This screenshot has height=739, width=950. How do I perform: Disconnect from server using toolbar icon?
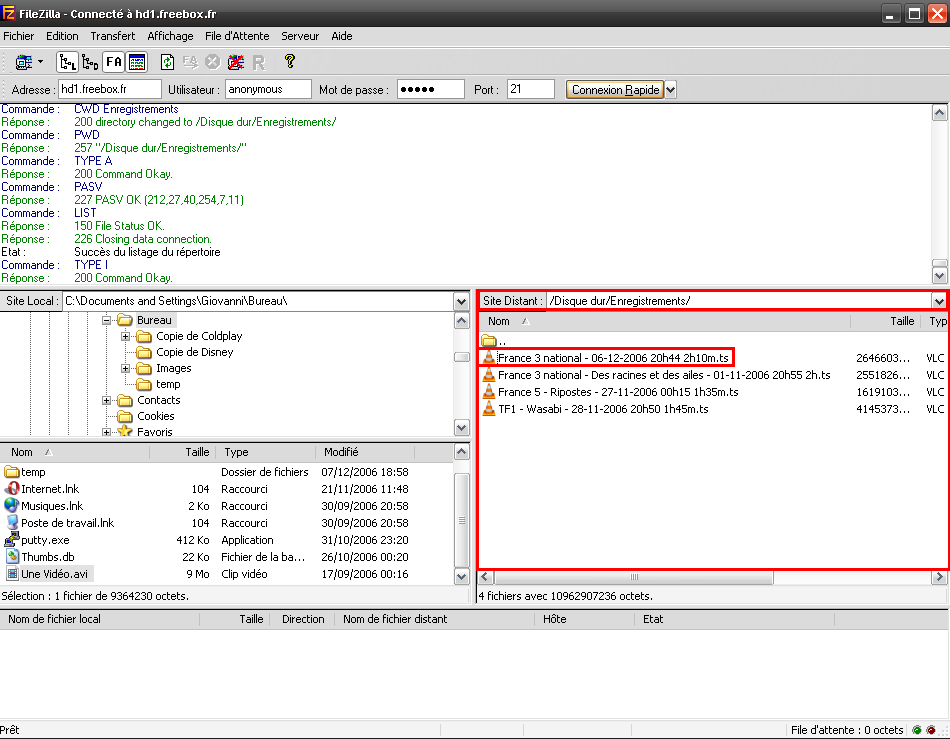pyautogui.click(x=236, y=62)
